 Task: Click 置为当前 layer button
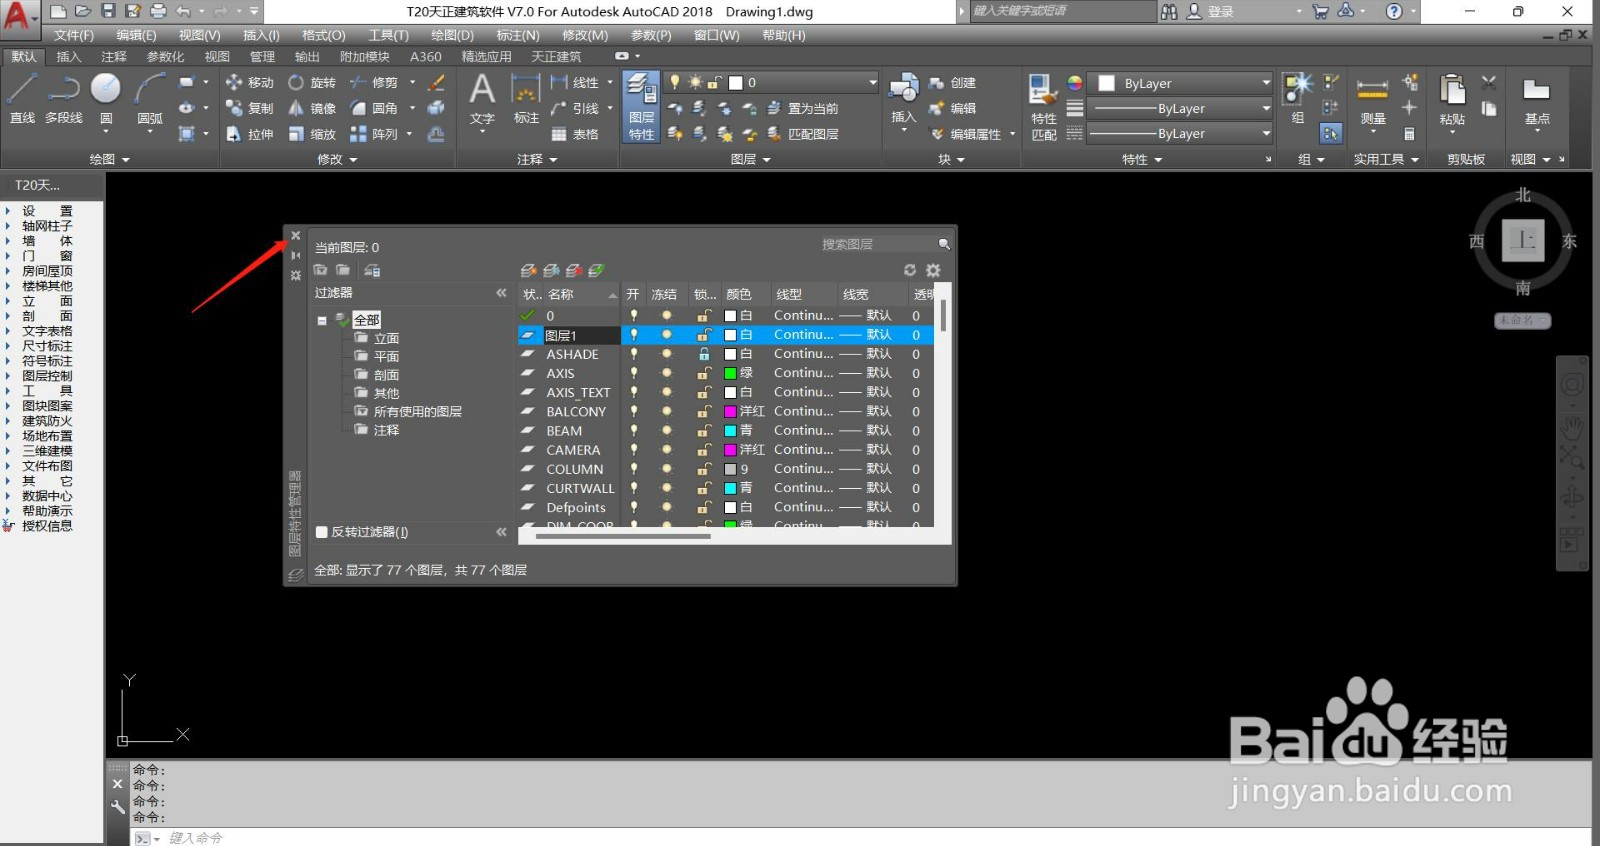803,108
